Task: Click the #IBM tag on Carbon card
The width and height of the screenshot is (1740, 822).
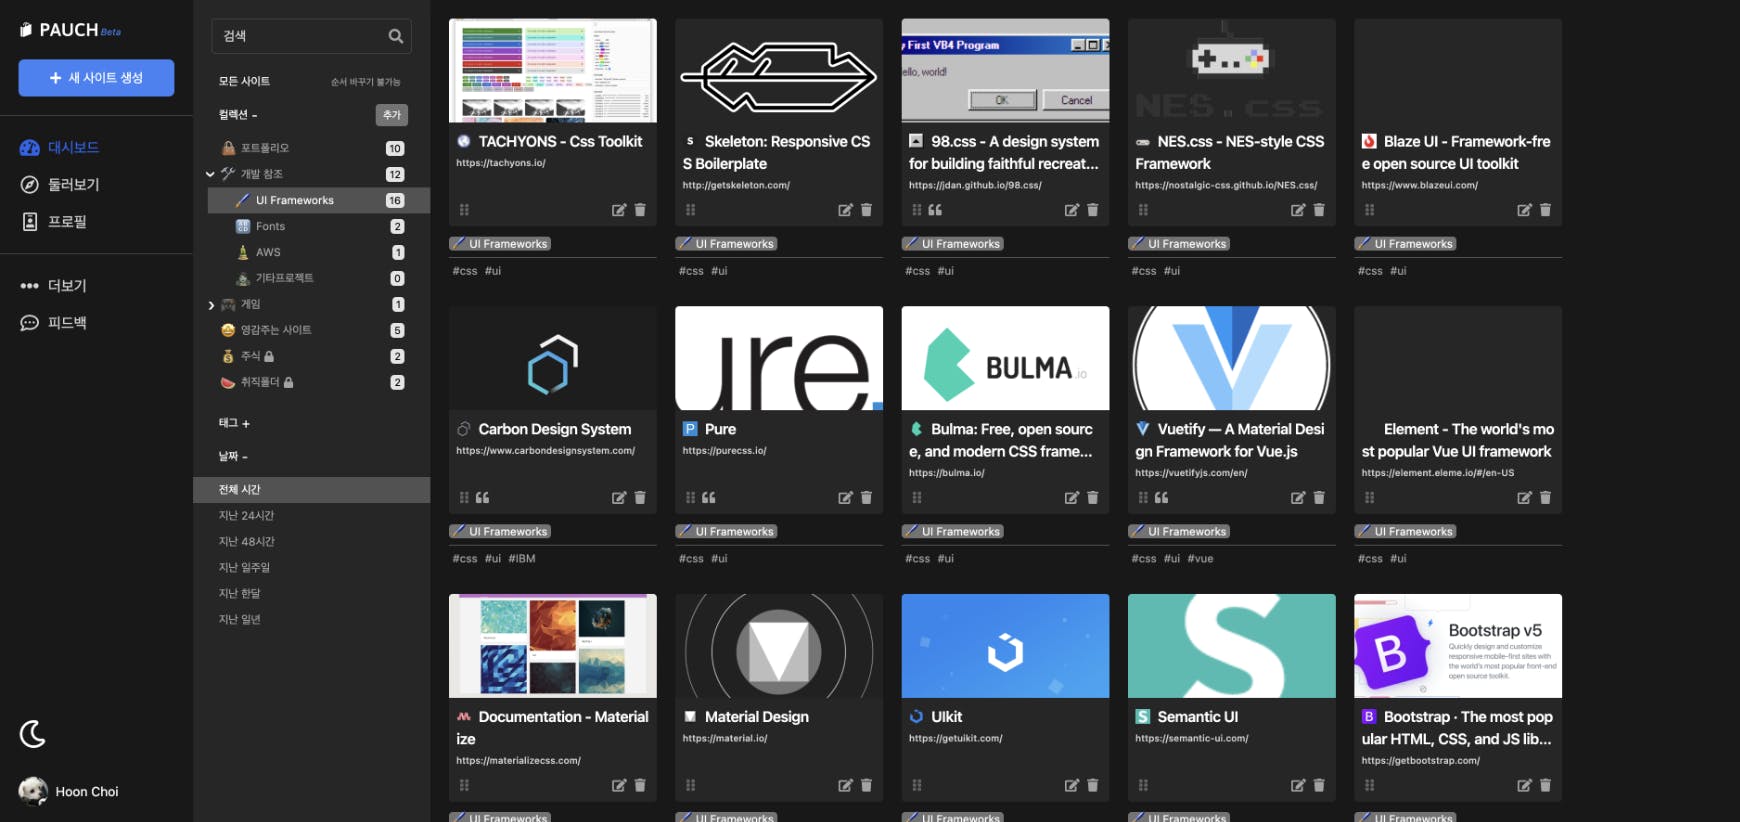Action: [522, 559]
